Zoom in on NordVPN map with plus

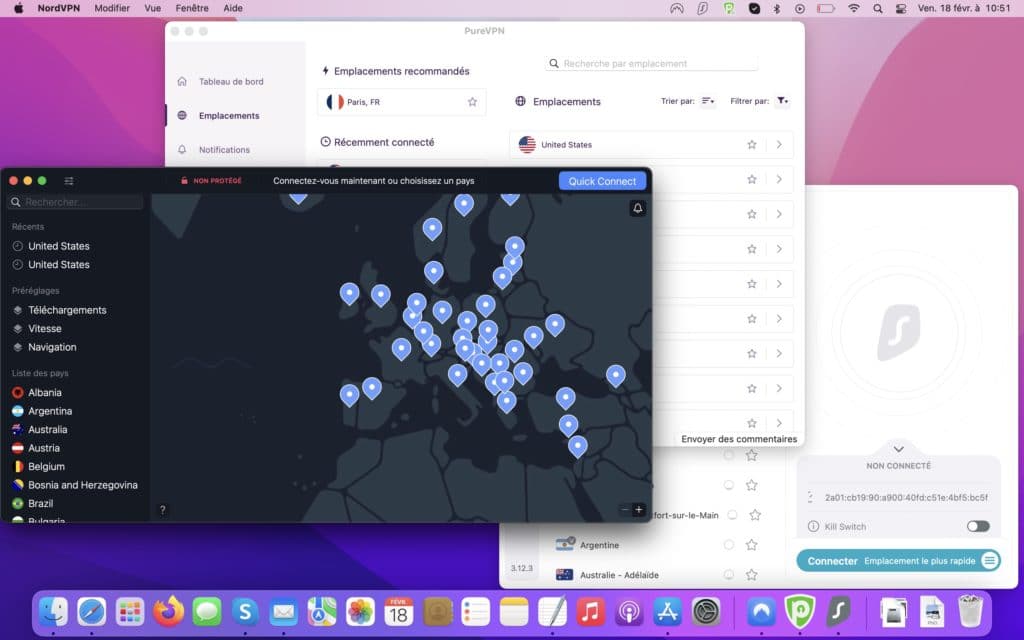pos(639,509)
